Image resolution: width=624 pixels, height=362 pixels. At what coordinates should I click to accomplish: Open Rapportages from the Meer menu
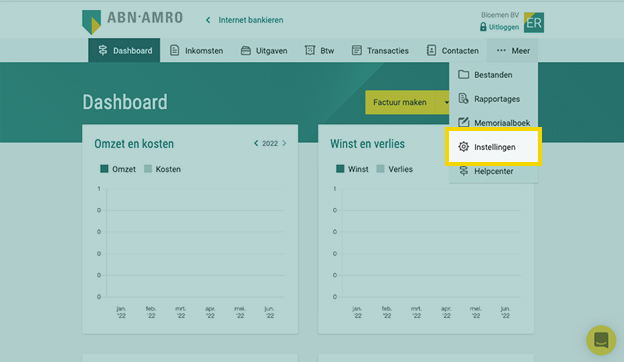(x=493, y=99)
